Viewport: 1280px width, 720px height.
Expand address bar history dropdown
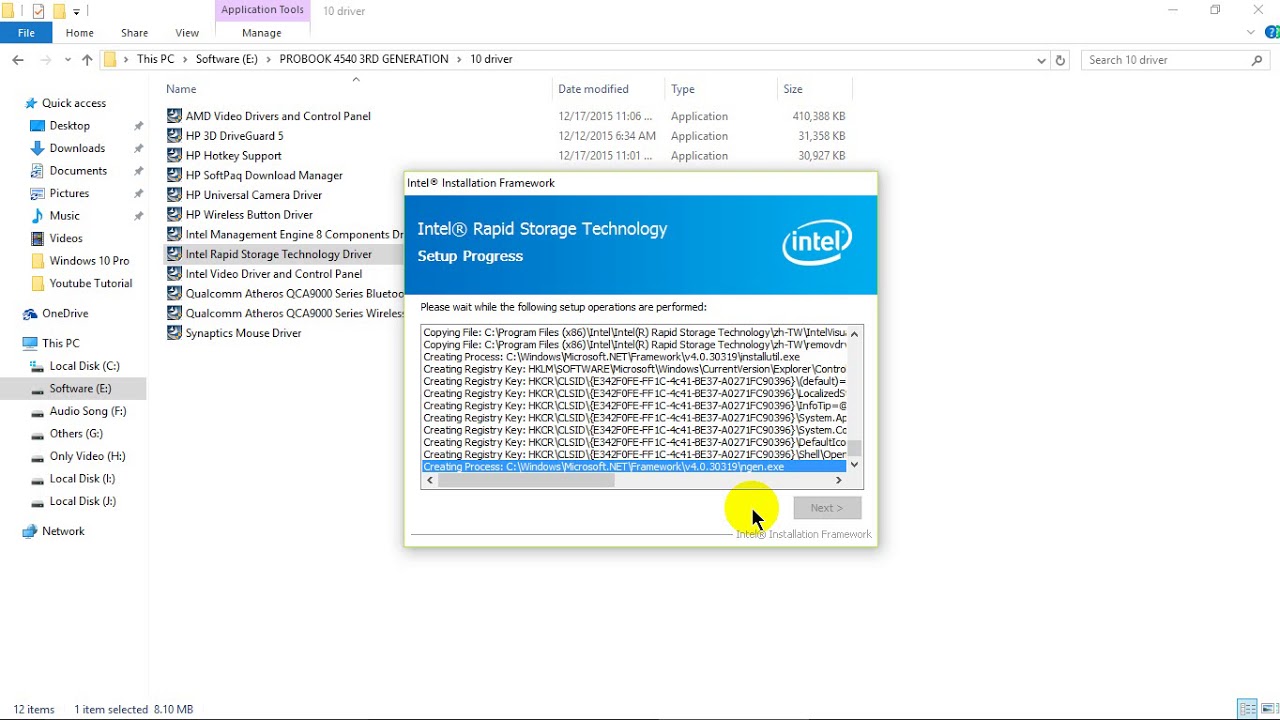click(1042, 60)
